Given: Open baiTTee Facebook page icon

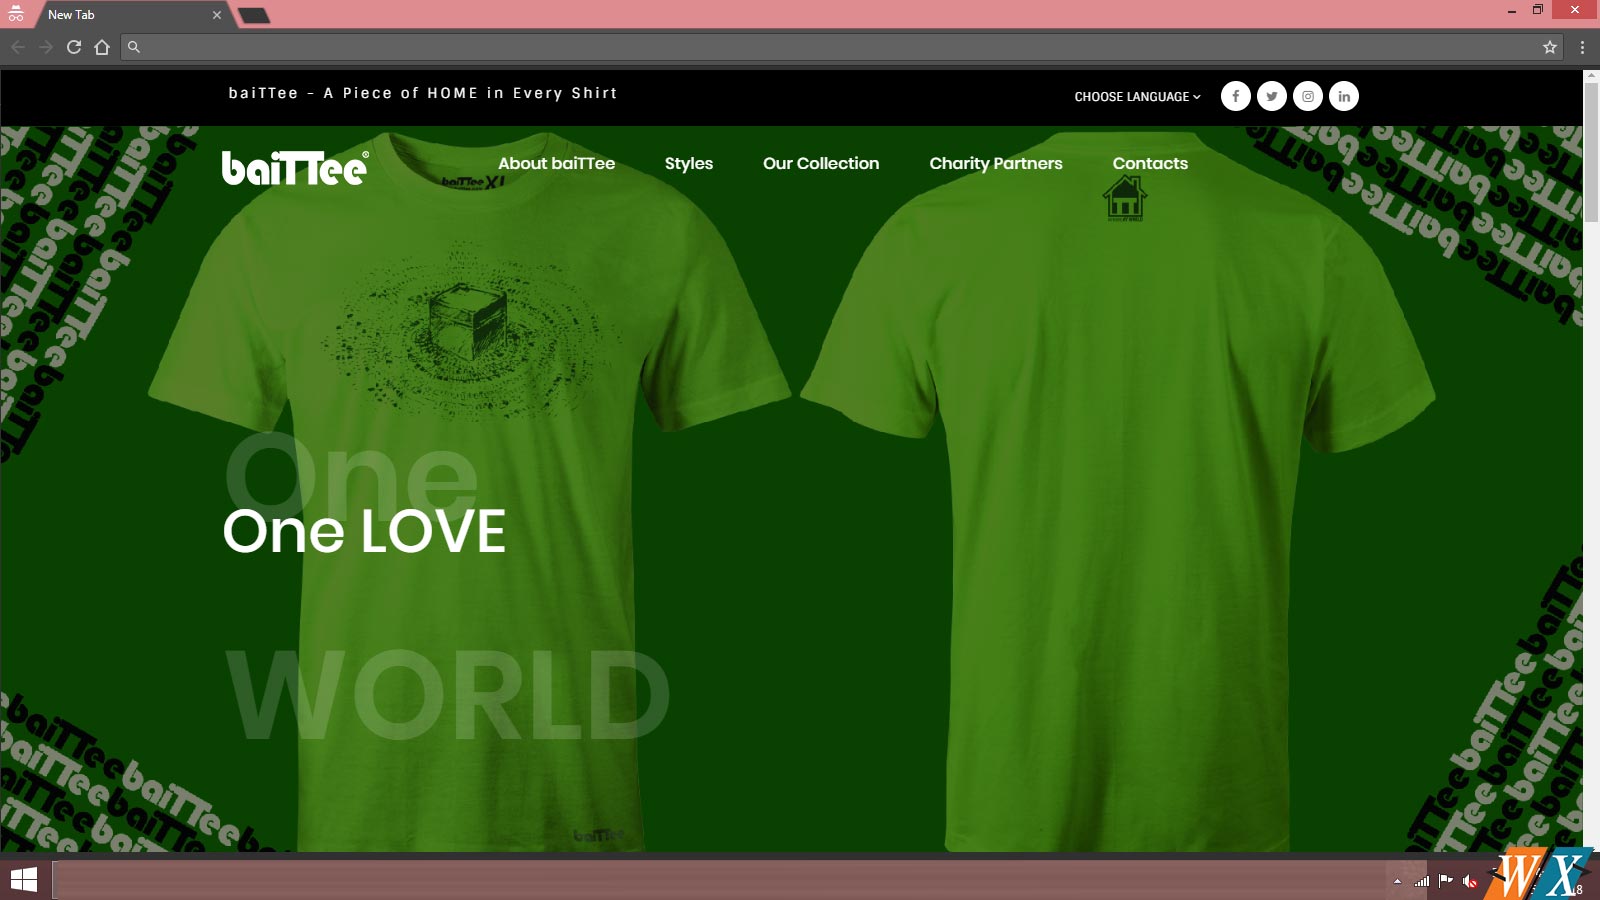Looking at the screenshot, I should tap(1236, 96).
